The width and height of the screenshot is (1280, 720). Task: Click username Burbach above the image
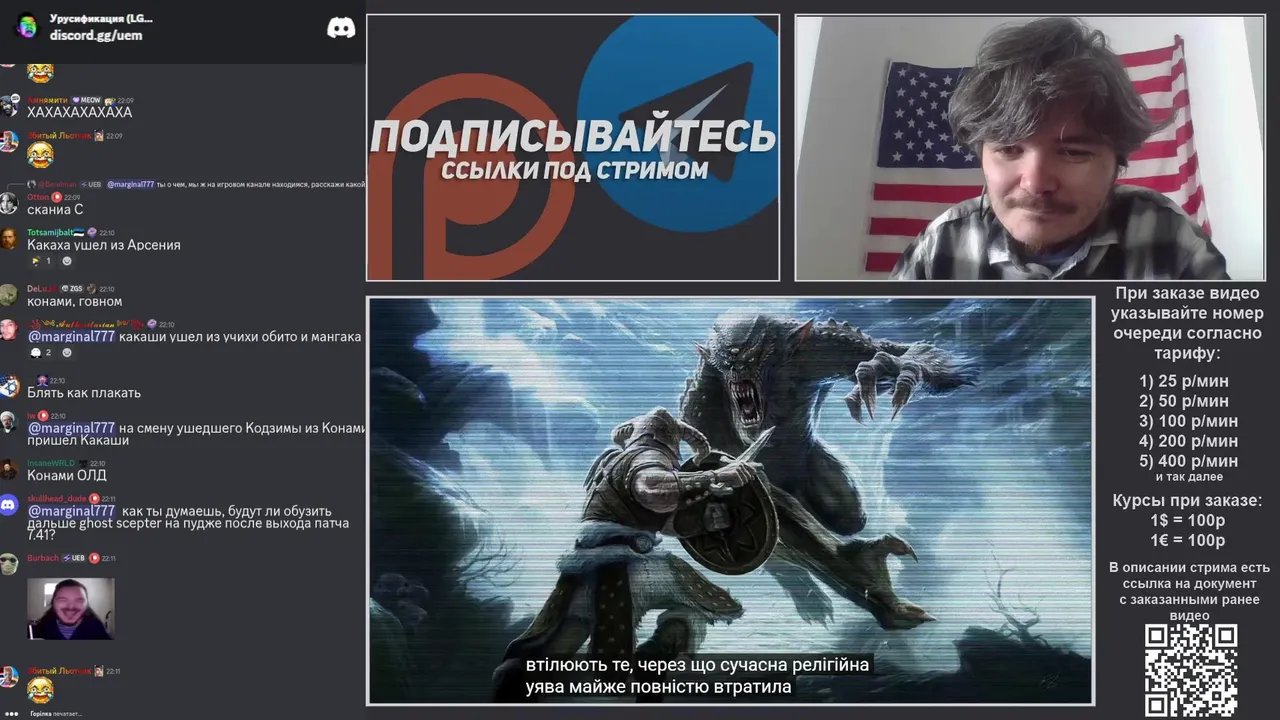click(x=42, y=558)
